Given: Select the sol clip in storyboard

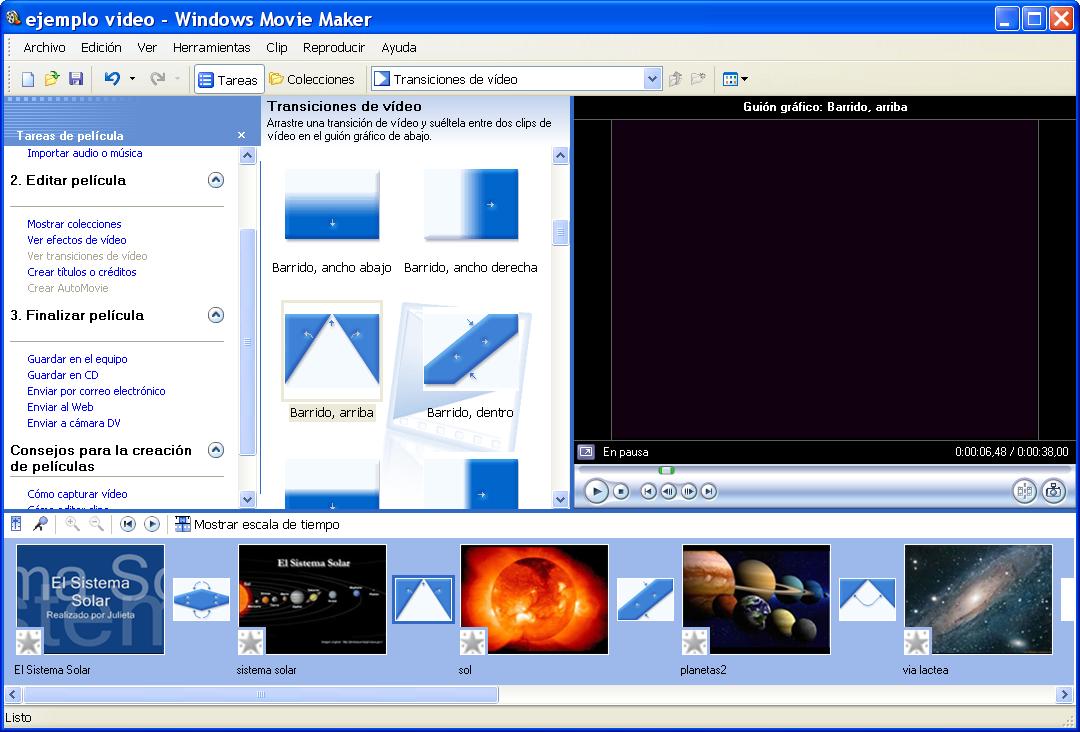Looking at the screenshot, I should coord(534,598).
